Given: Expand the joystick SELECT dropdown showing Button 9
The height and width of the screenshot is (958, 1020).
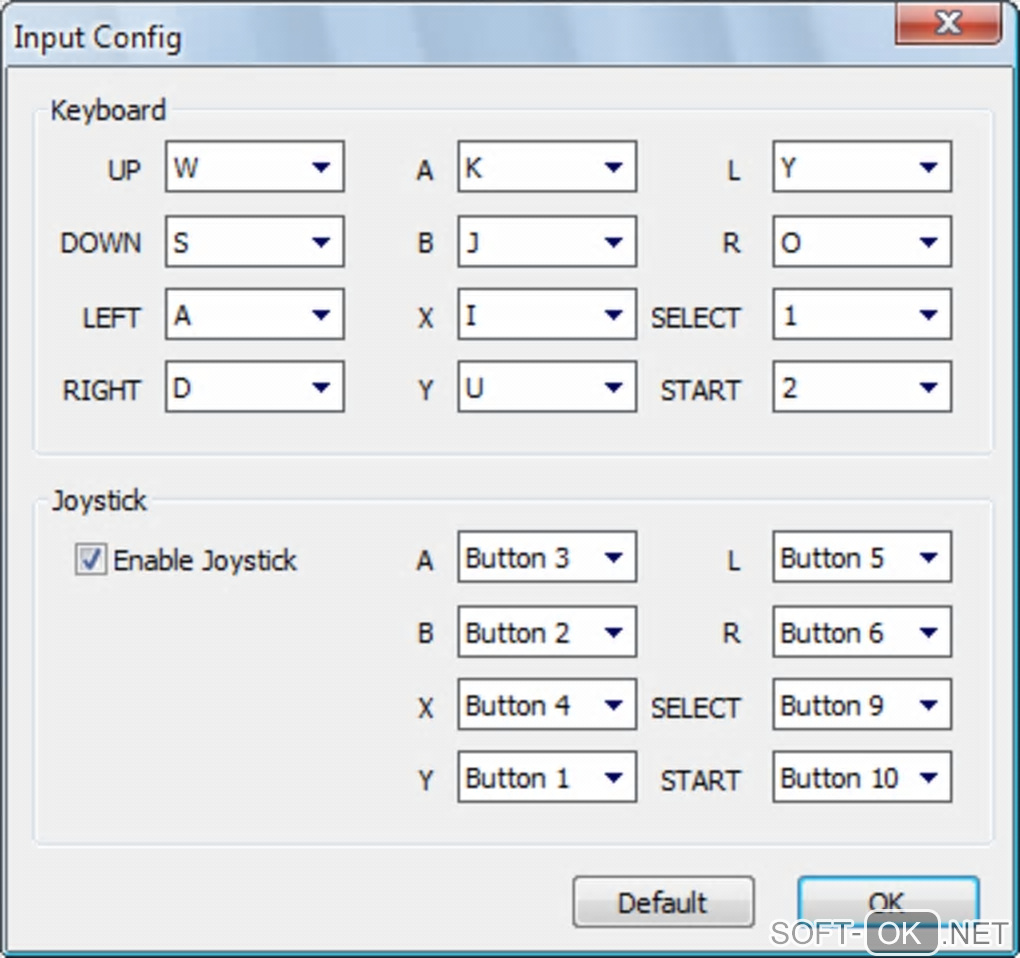Looking at the screenshot, I should coord(862,705).
